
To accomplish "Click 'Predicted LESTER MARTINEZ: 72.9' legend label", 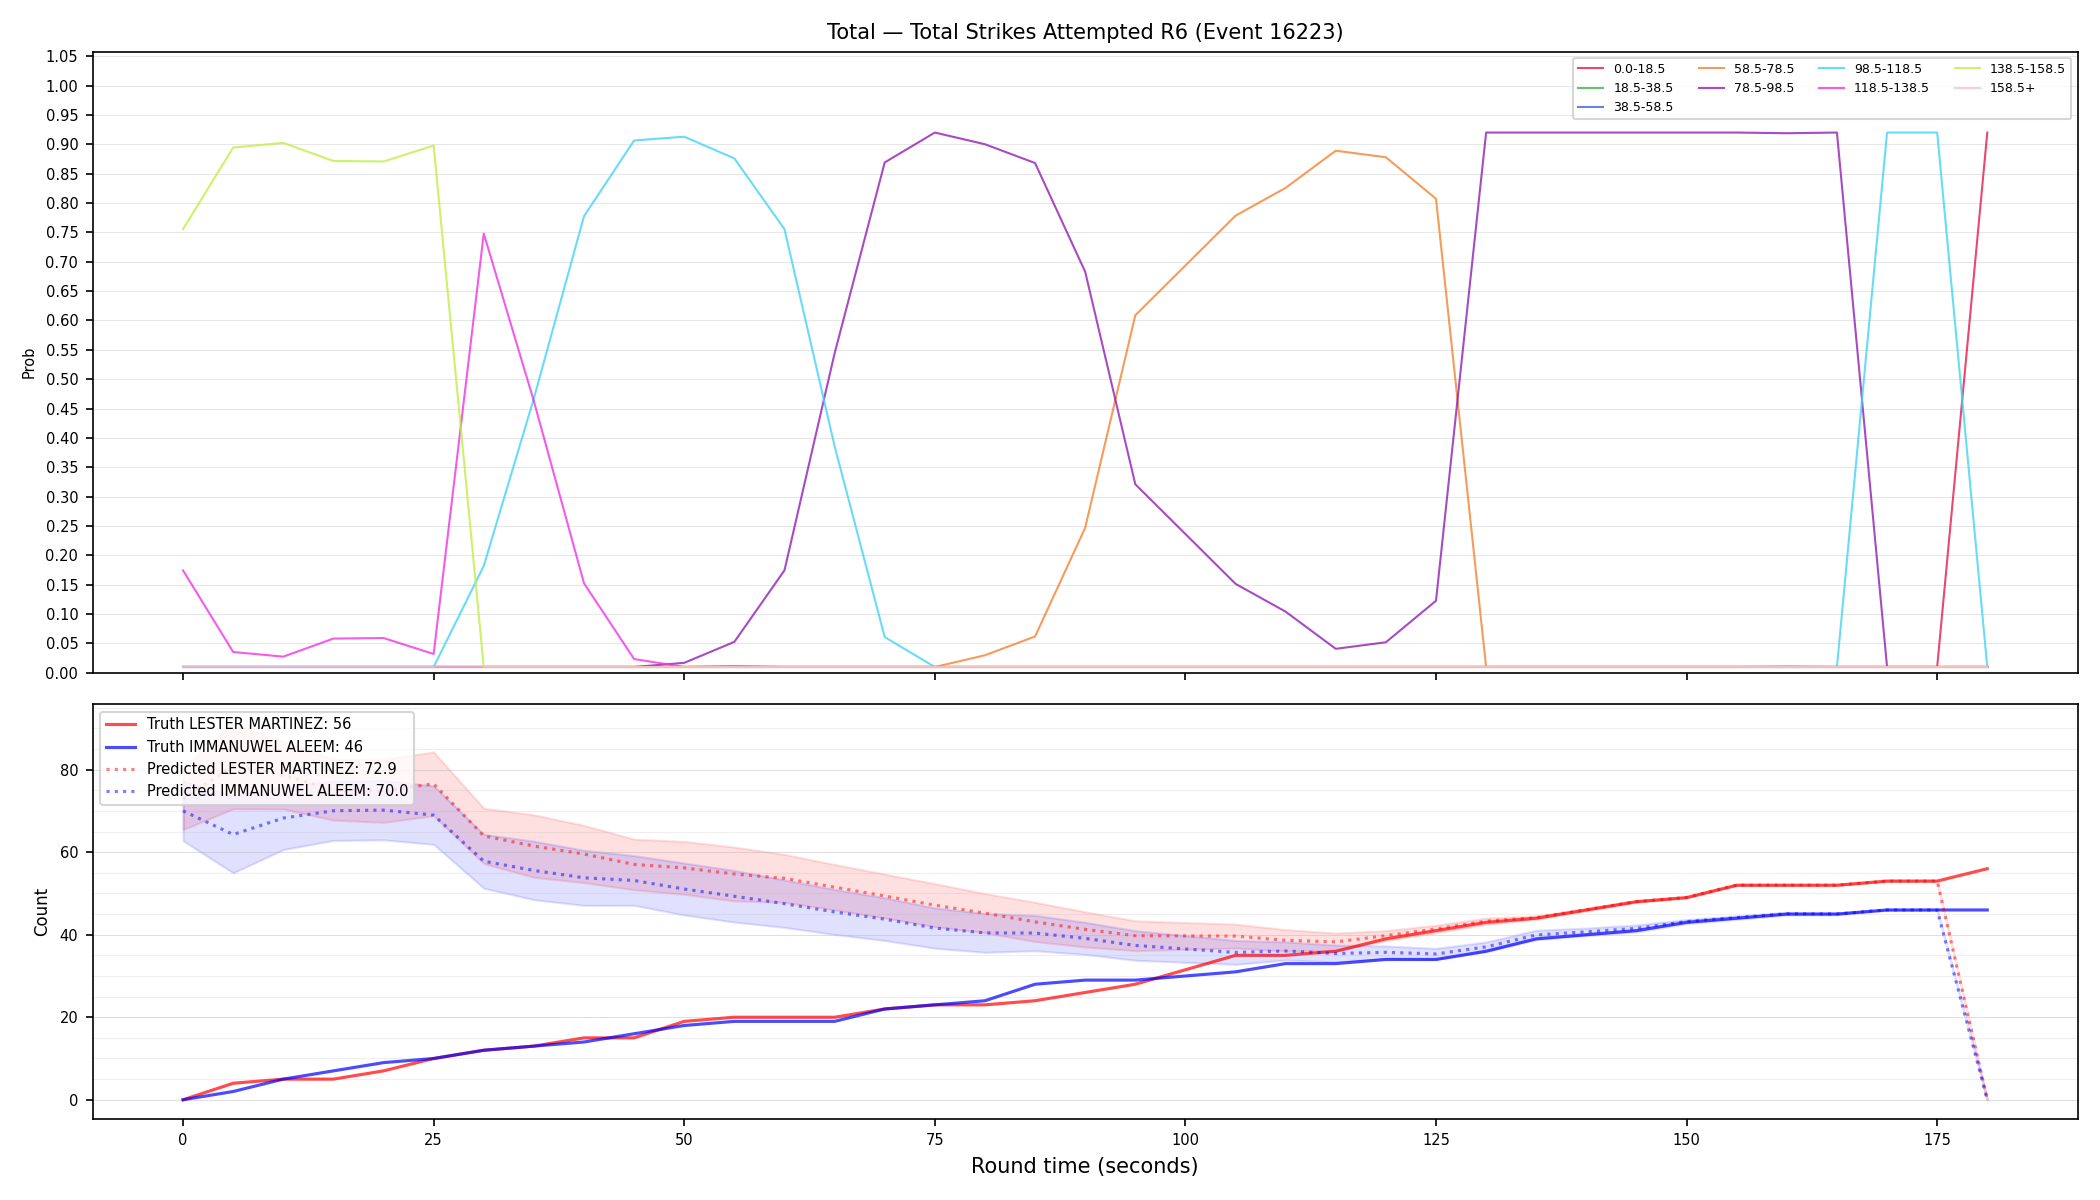I will (272, 769).
